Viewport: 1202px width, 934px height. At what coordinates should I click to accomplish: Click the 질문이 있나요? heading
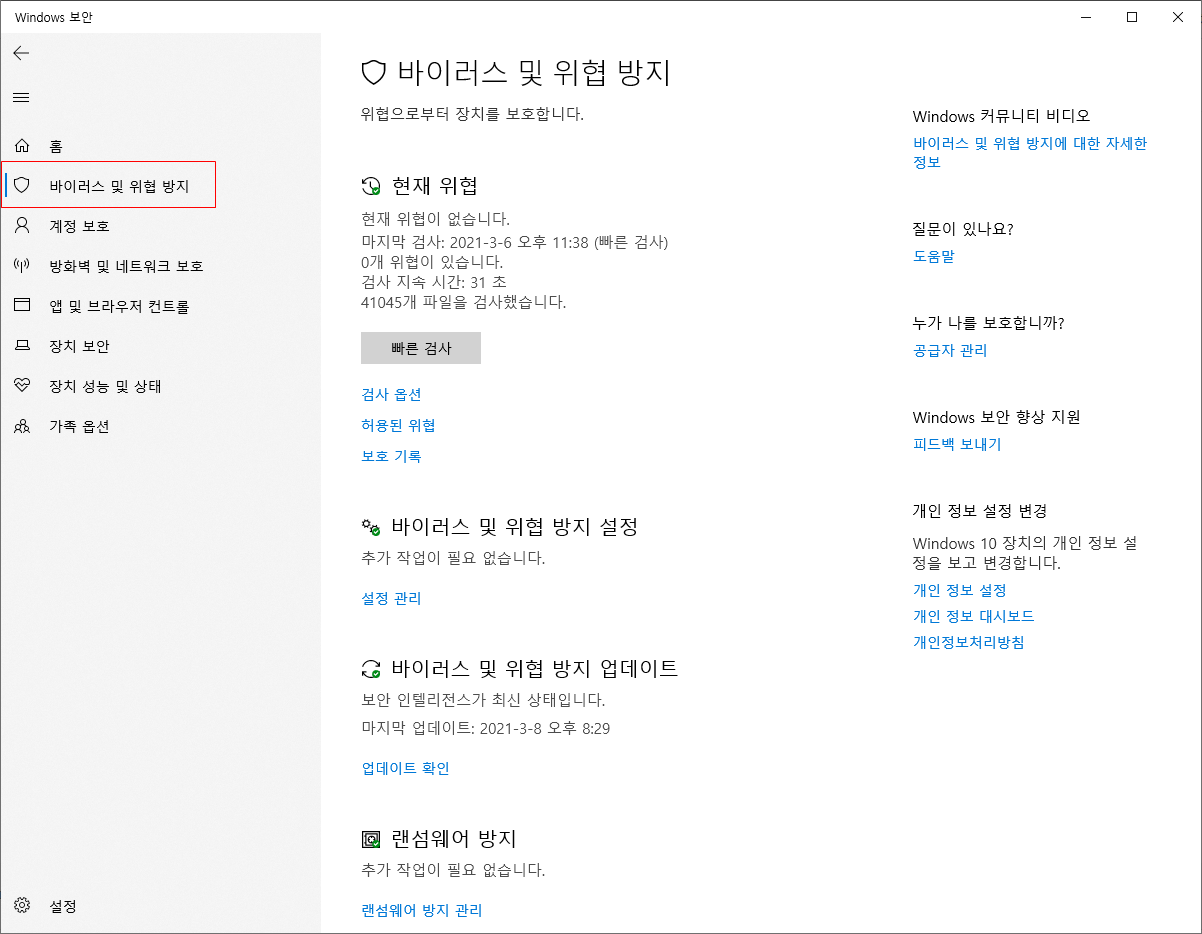[x=963, y=229]
